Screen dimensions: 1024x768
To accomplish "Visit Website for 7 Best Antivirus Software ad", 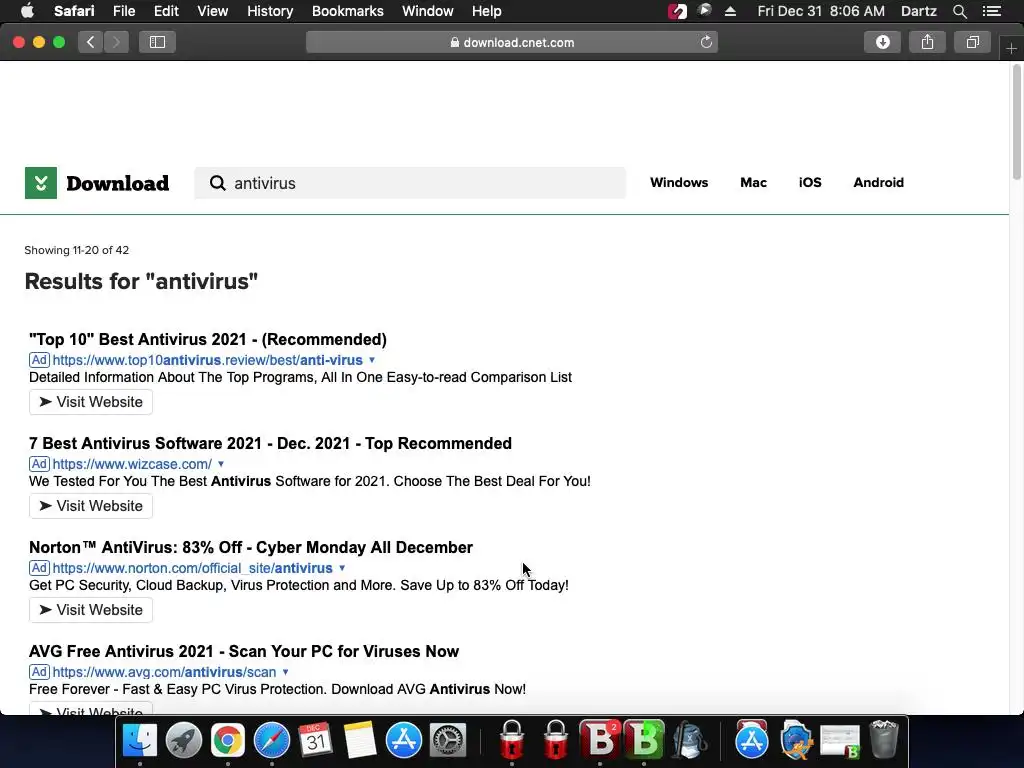I will coord(91,505).
